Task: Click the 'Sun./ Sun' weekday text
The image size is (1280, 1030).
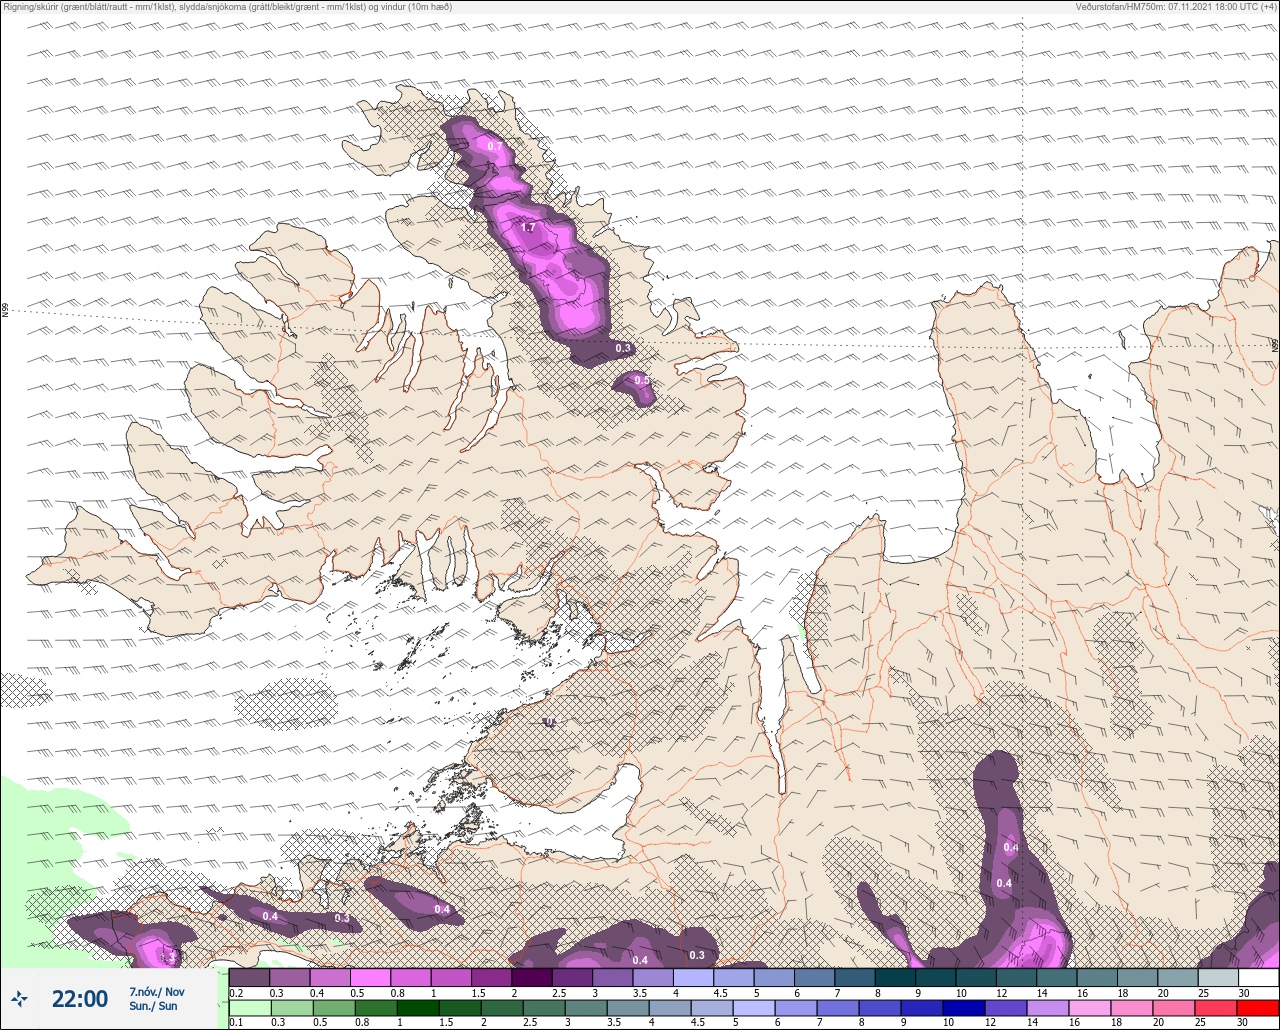Action: tap(153, 1006)
